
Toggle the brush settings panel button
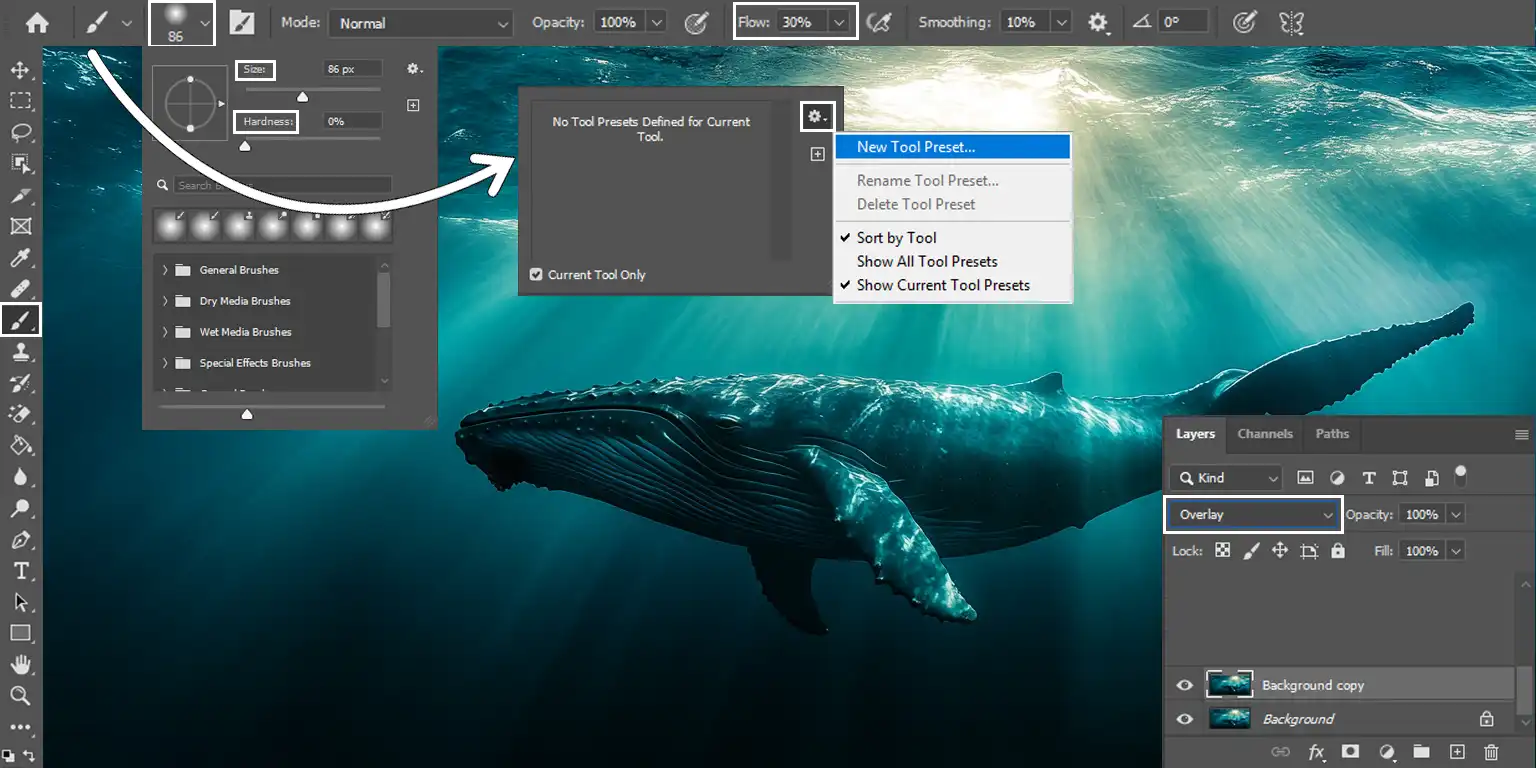[241, 22]
